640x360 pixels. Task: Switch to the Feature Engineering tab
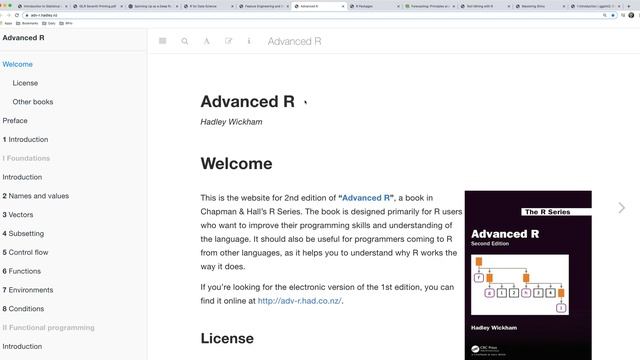[263, 6]
